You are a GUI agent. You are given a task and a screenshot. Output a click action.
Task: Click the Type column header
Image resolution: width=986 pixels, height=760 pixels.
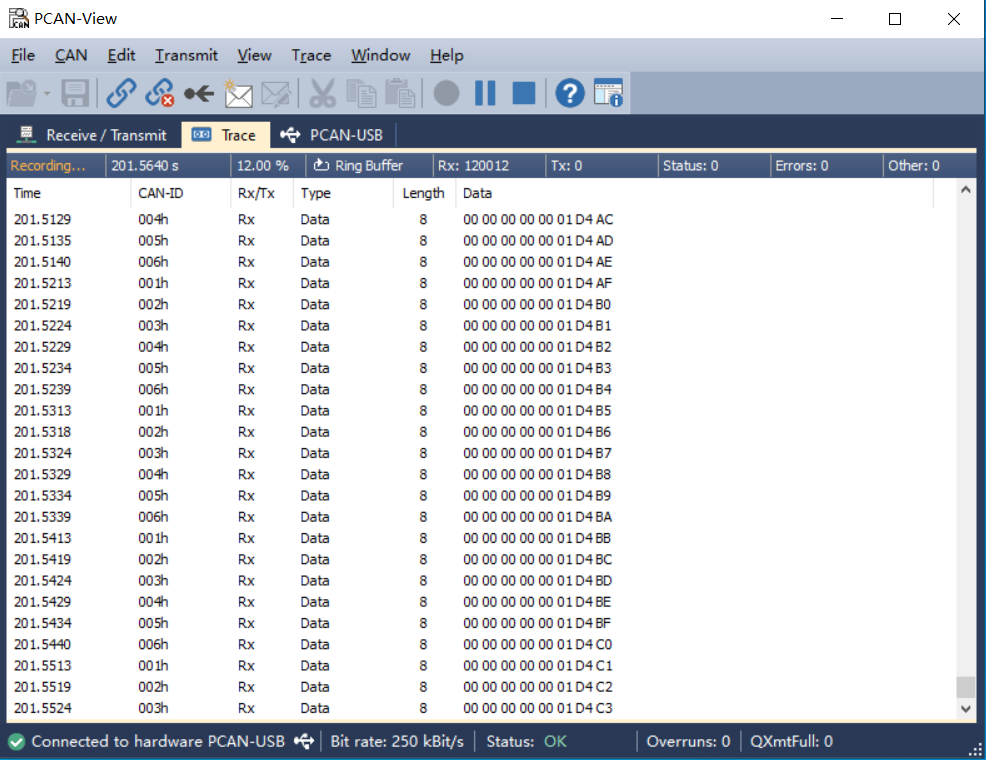tap(343, 193)
